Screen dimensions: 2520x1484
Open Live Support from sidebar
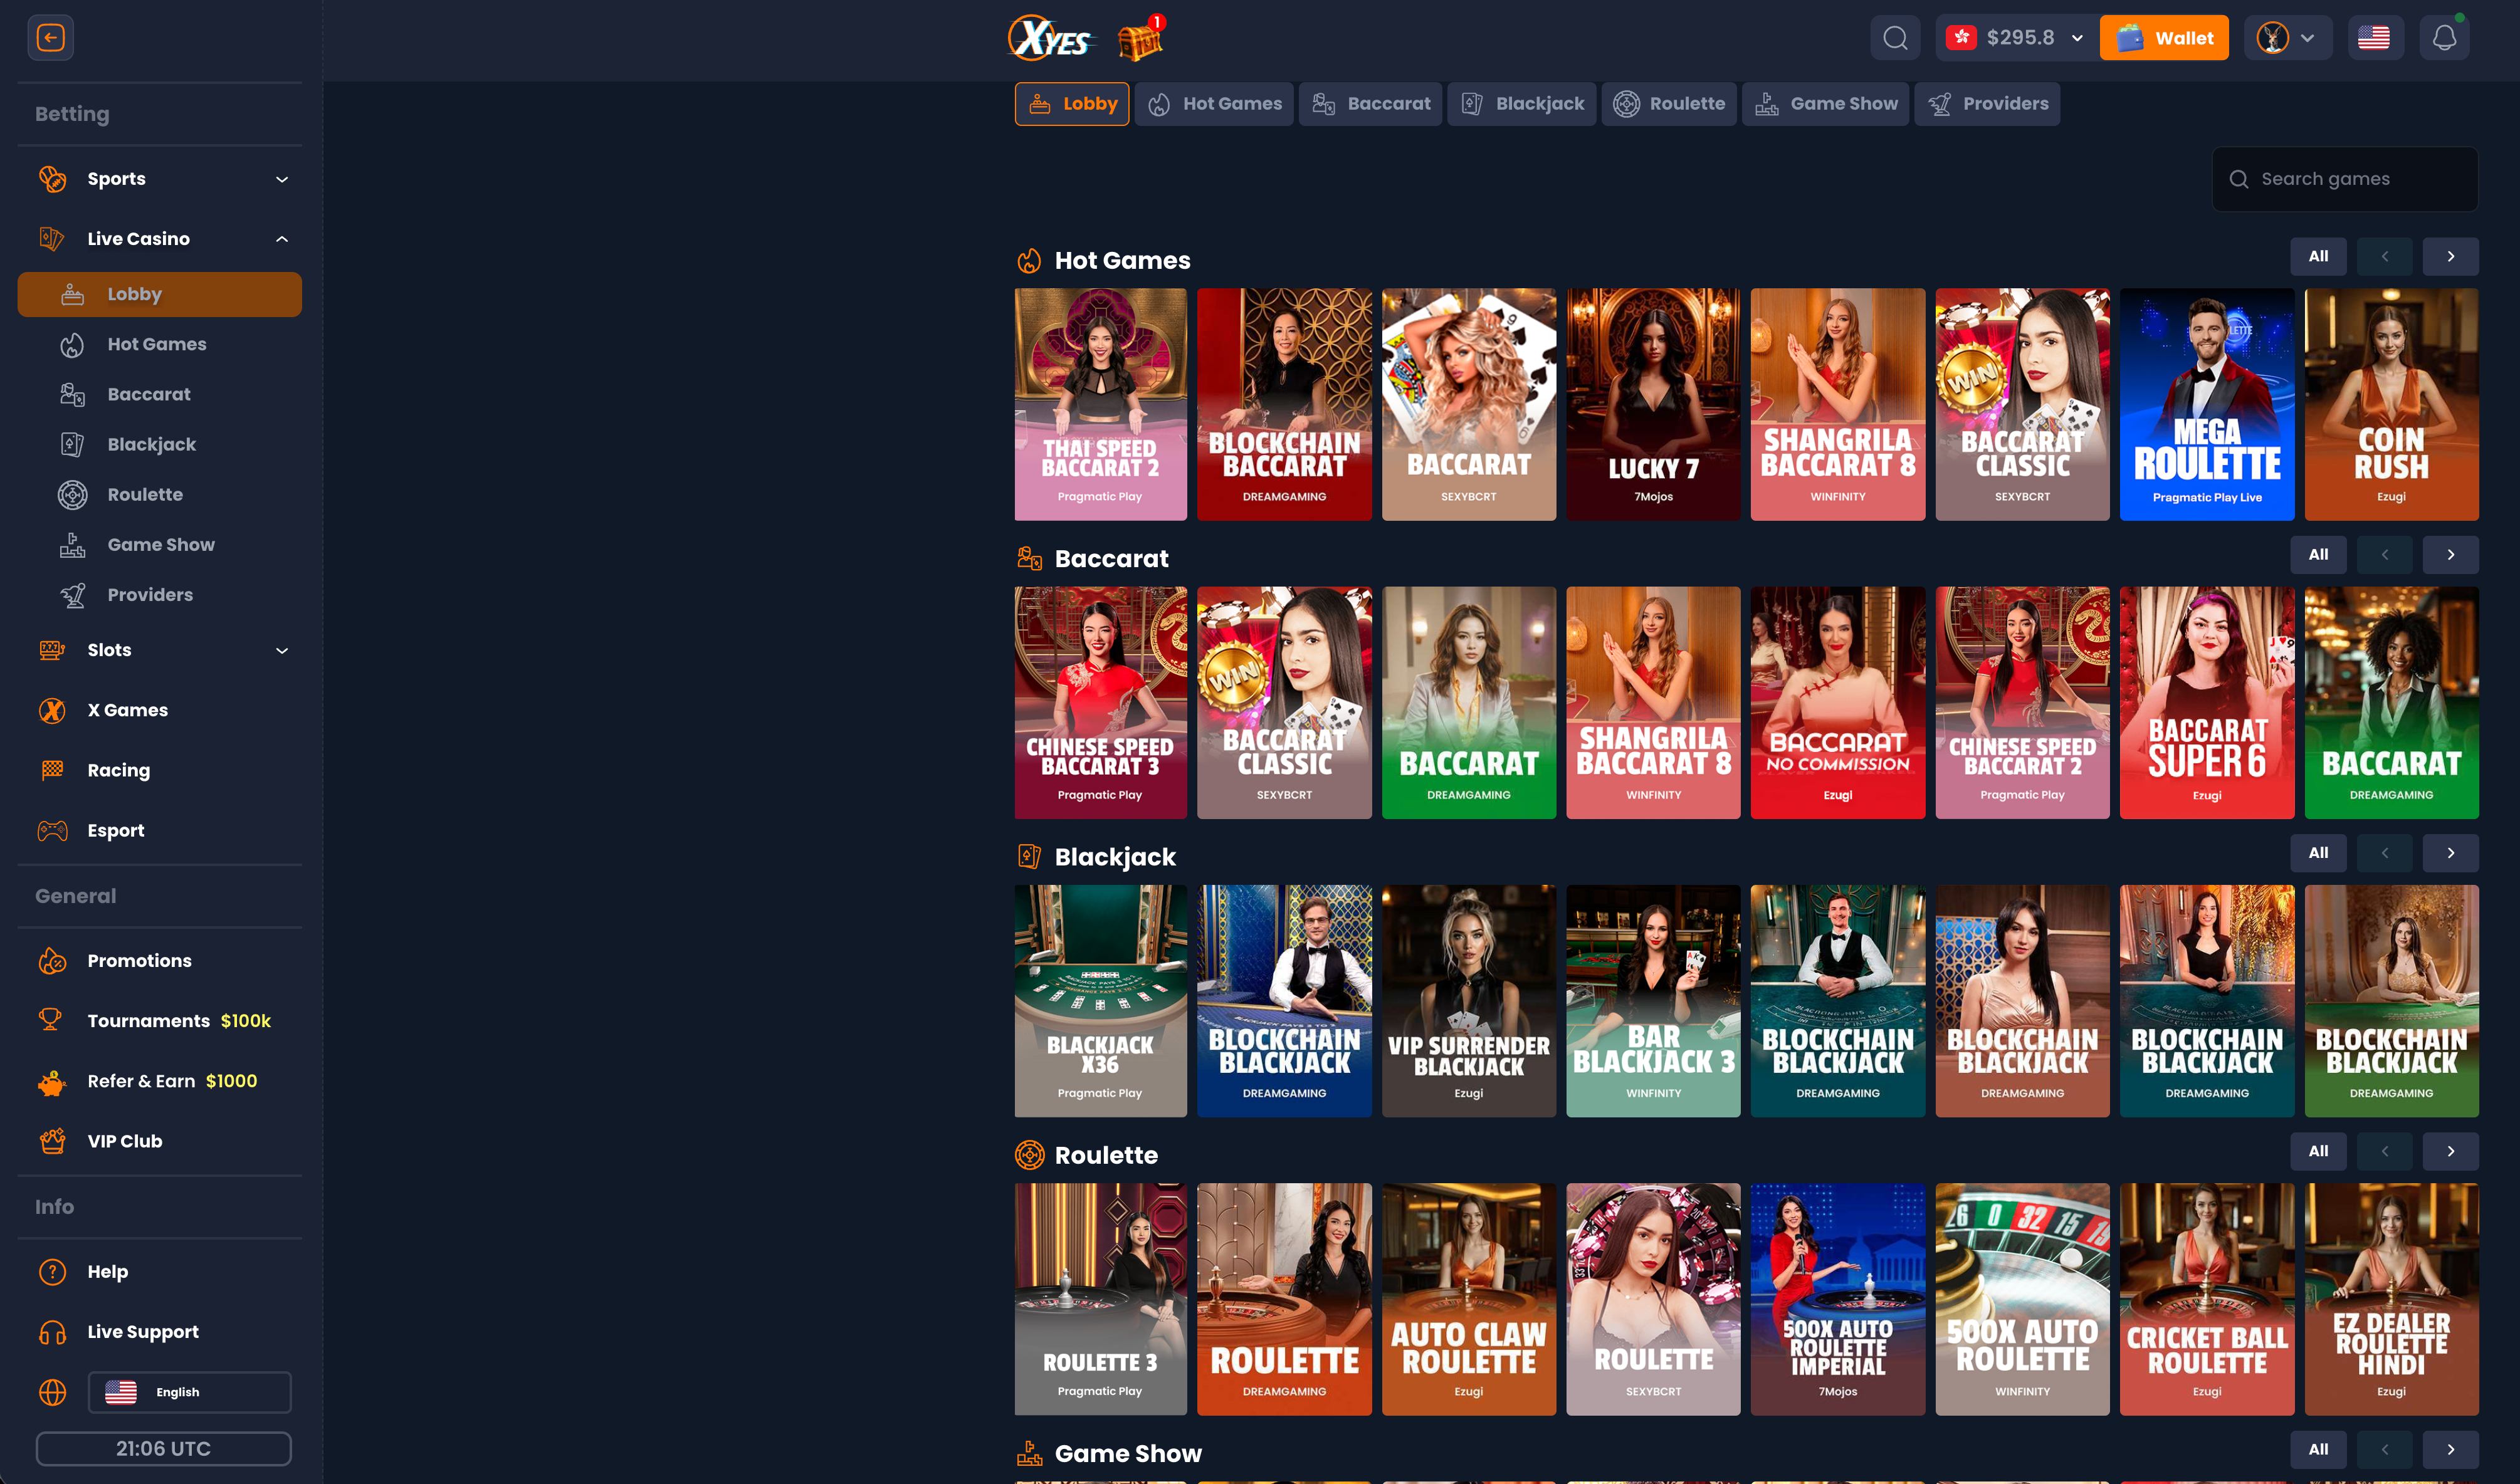point(142,1331)
